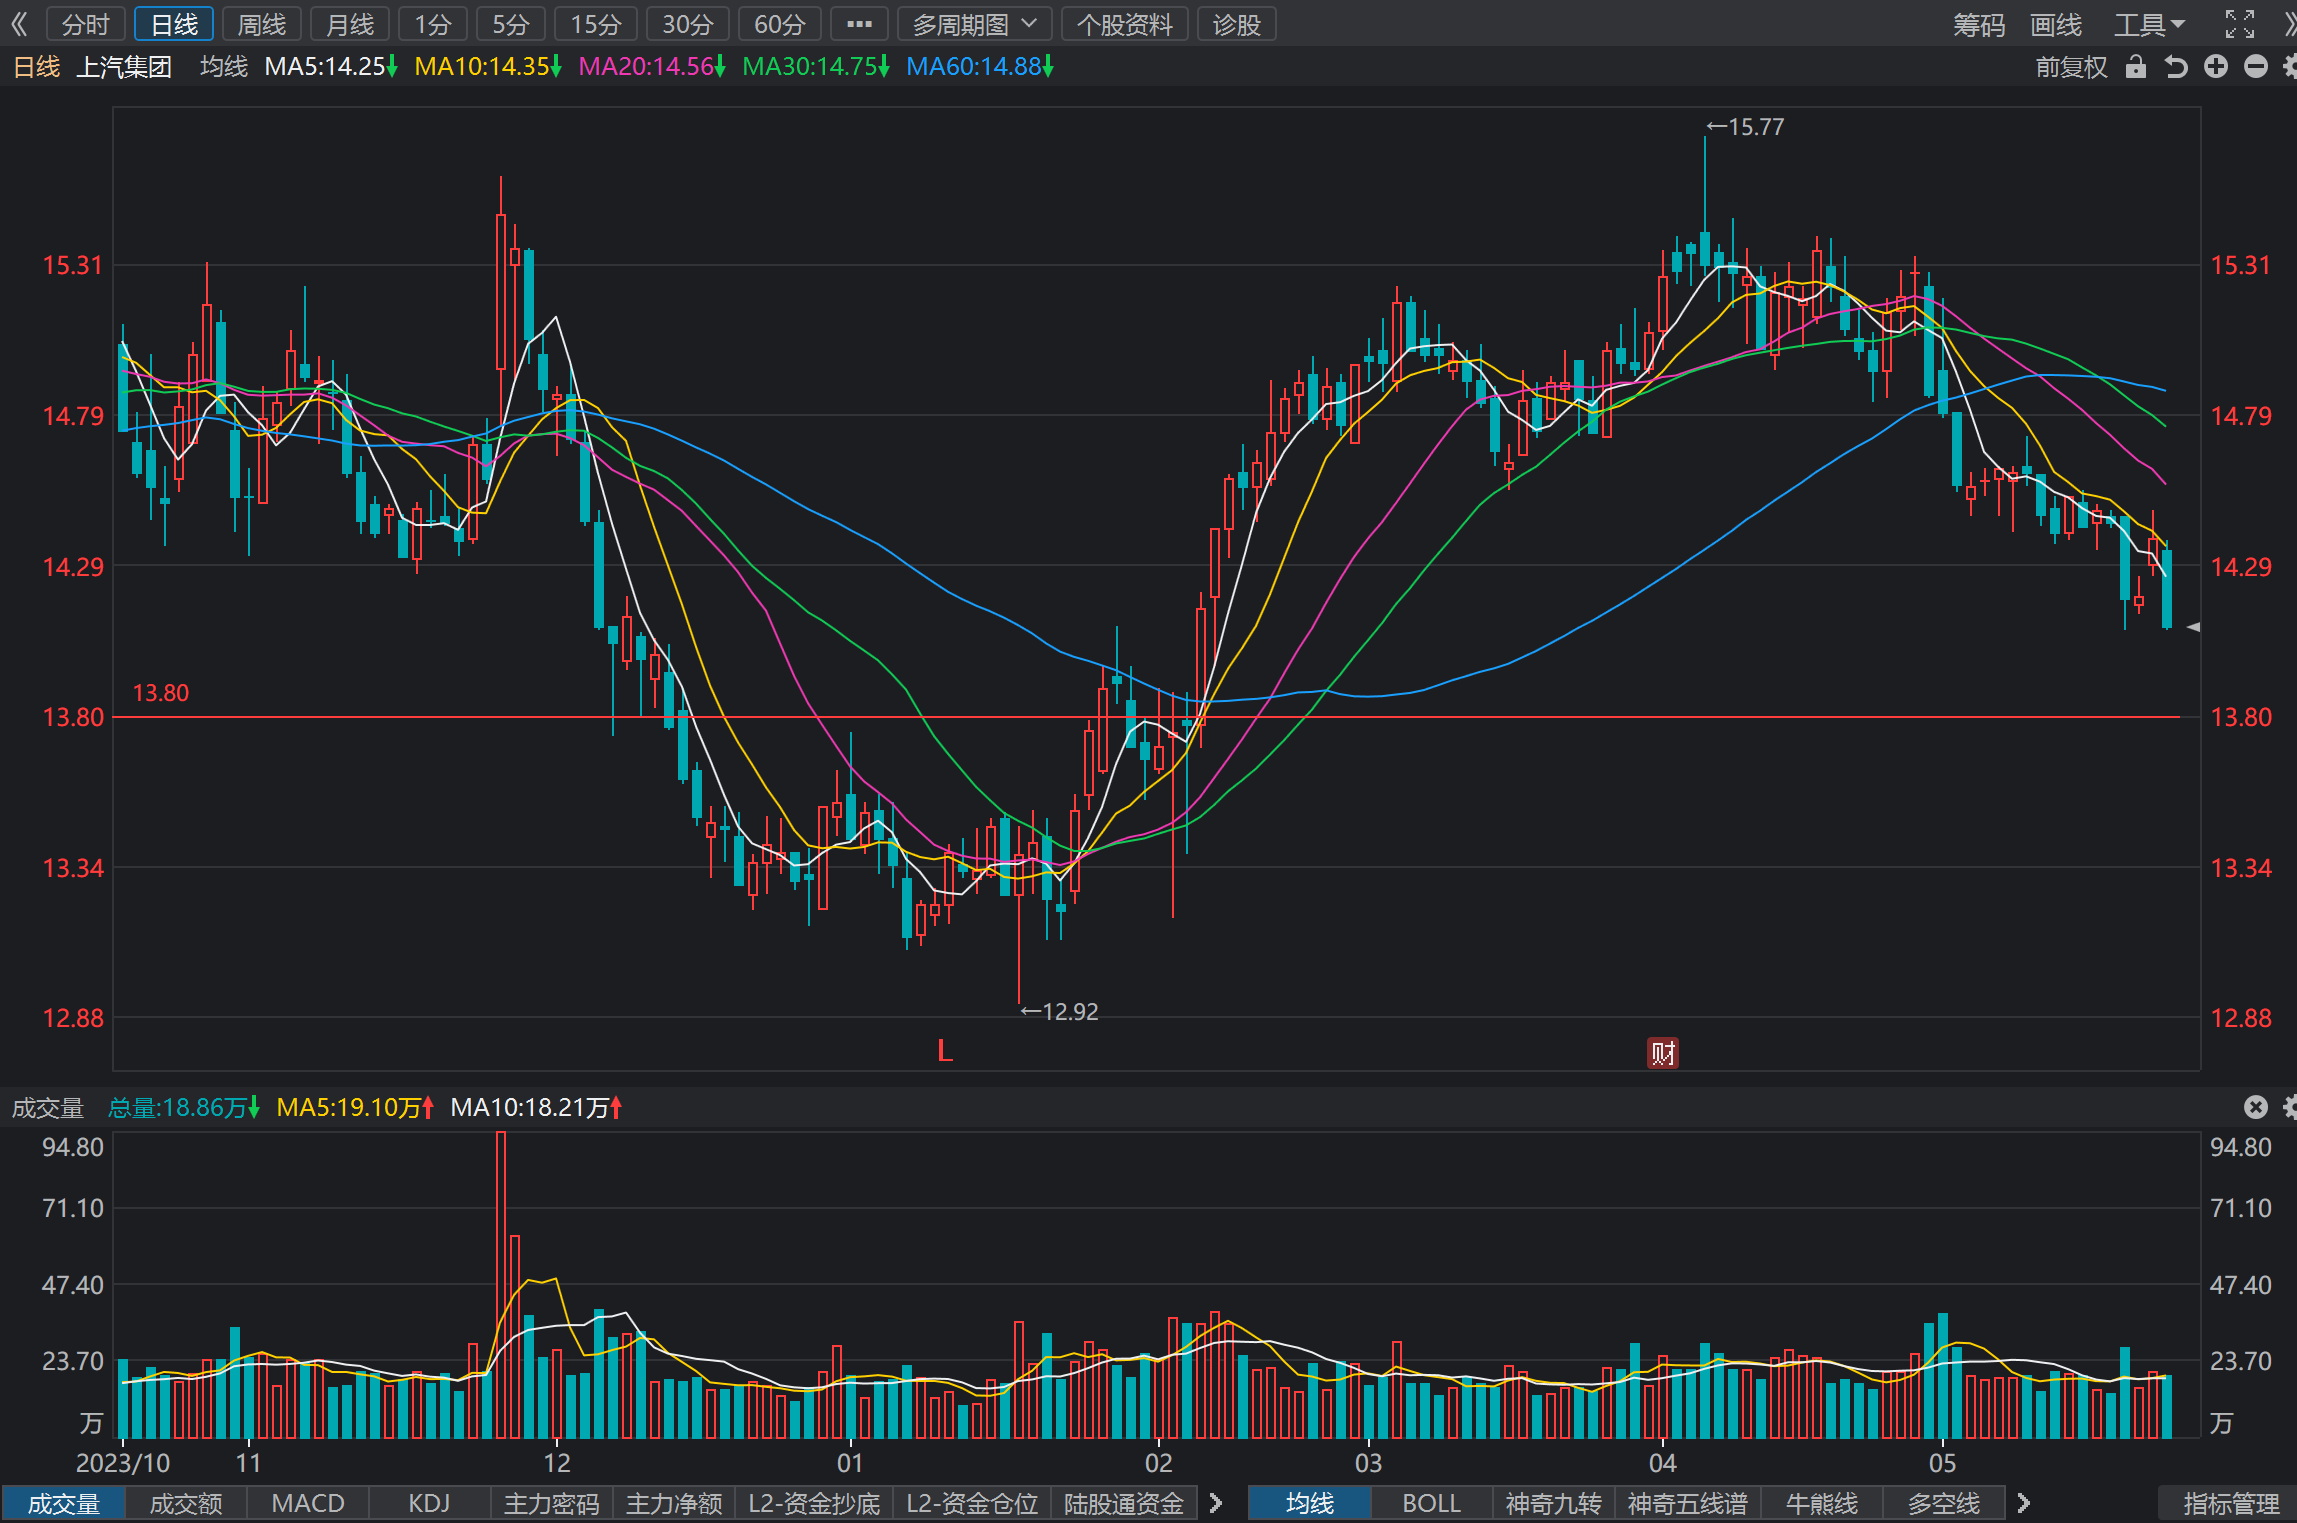
Task: Open main chart settings gear icon
Action: click(2290, 67)
